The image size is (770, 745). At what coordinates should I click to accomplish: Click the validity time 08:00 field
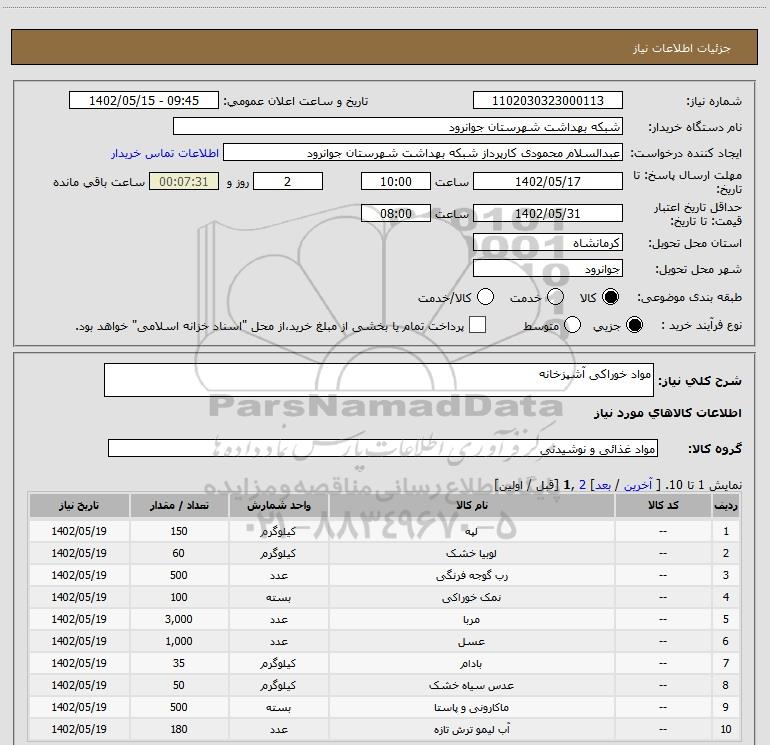[396, 213]
